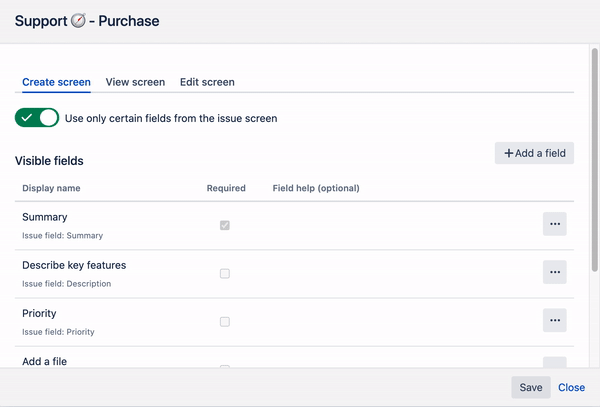Mark Describe key features as required
Screen dimensions: 600x407
(x=225, y=273)
